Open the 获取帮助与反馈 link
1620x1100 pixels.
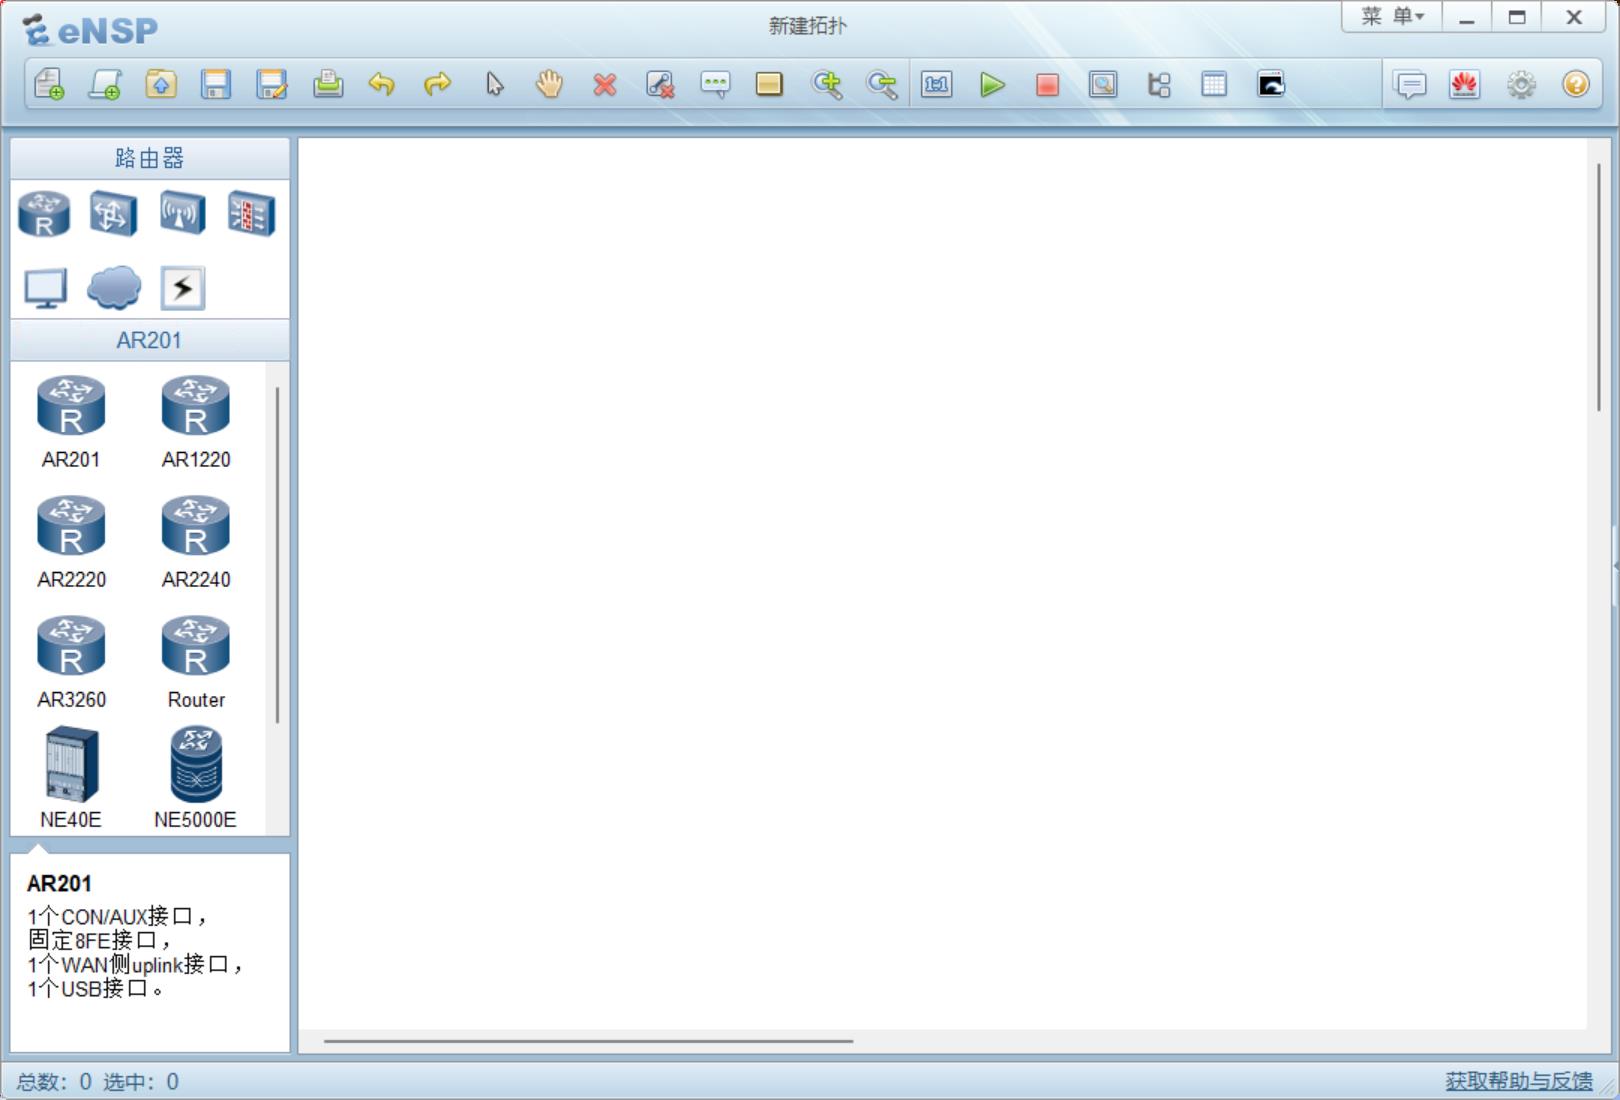tap(1518, 1081)
